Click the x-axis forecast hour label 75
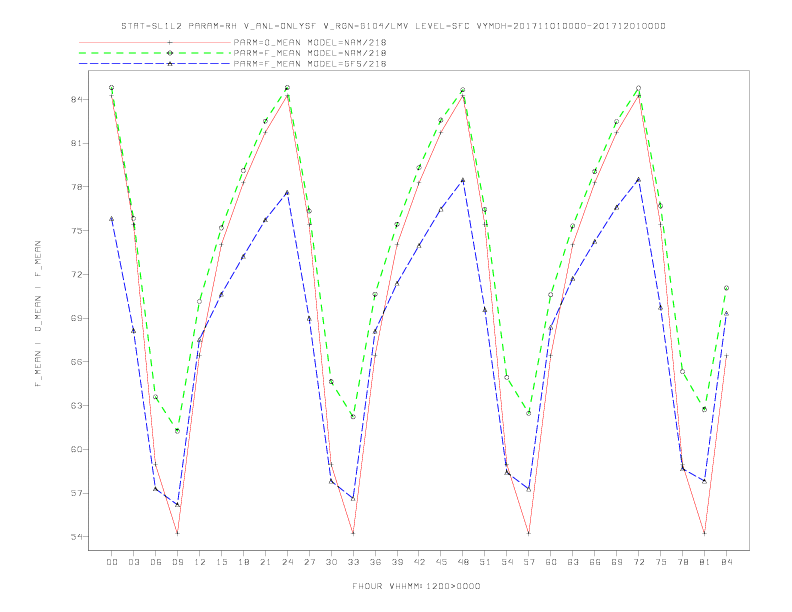The width and height of the screenshot is (792, 612). click(x=661, y=562)
